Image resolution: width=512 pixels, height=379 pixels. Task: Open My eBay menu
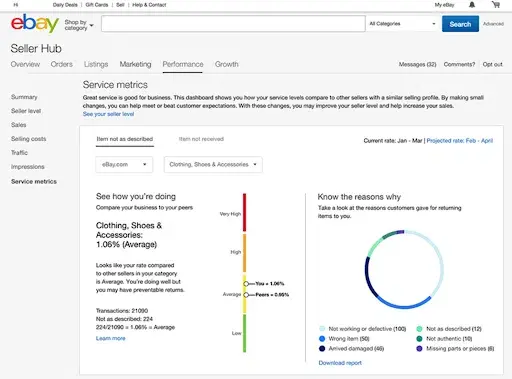click(x=444, y=5)
